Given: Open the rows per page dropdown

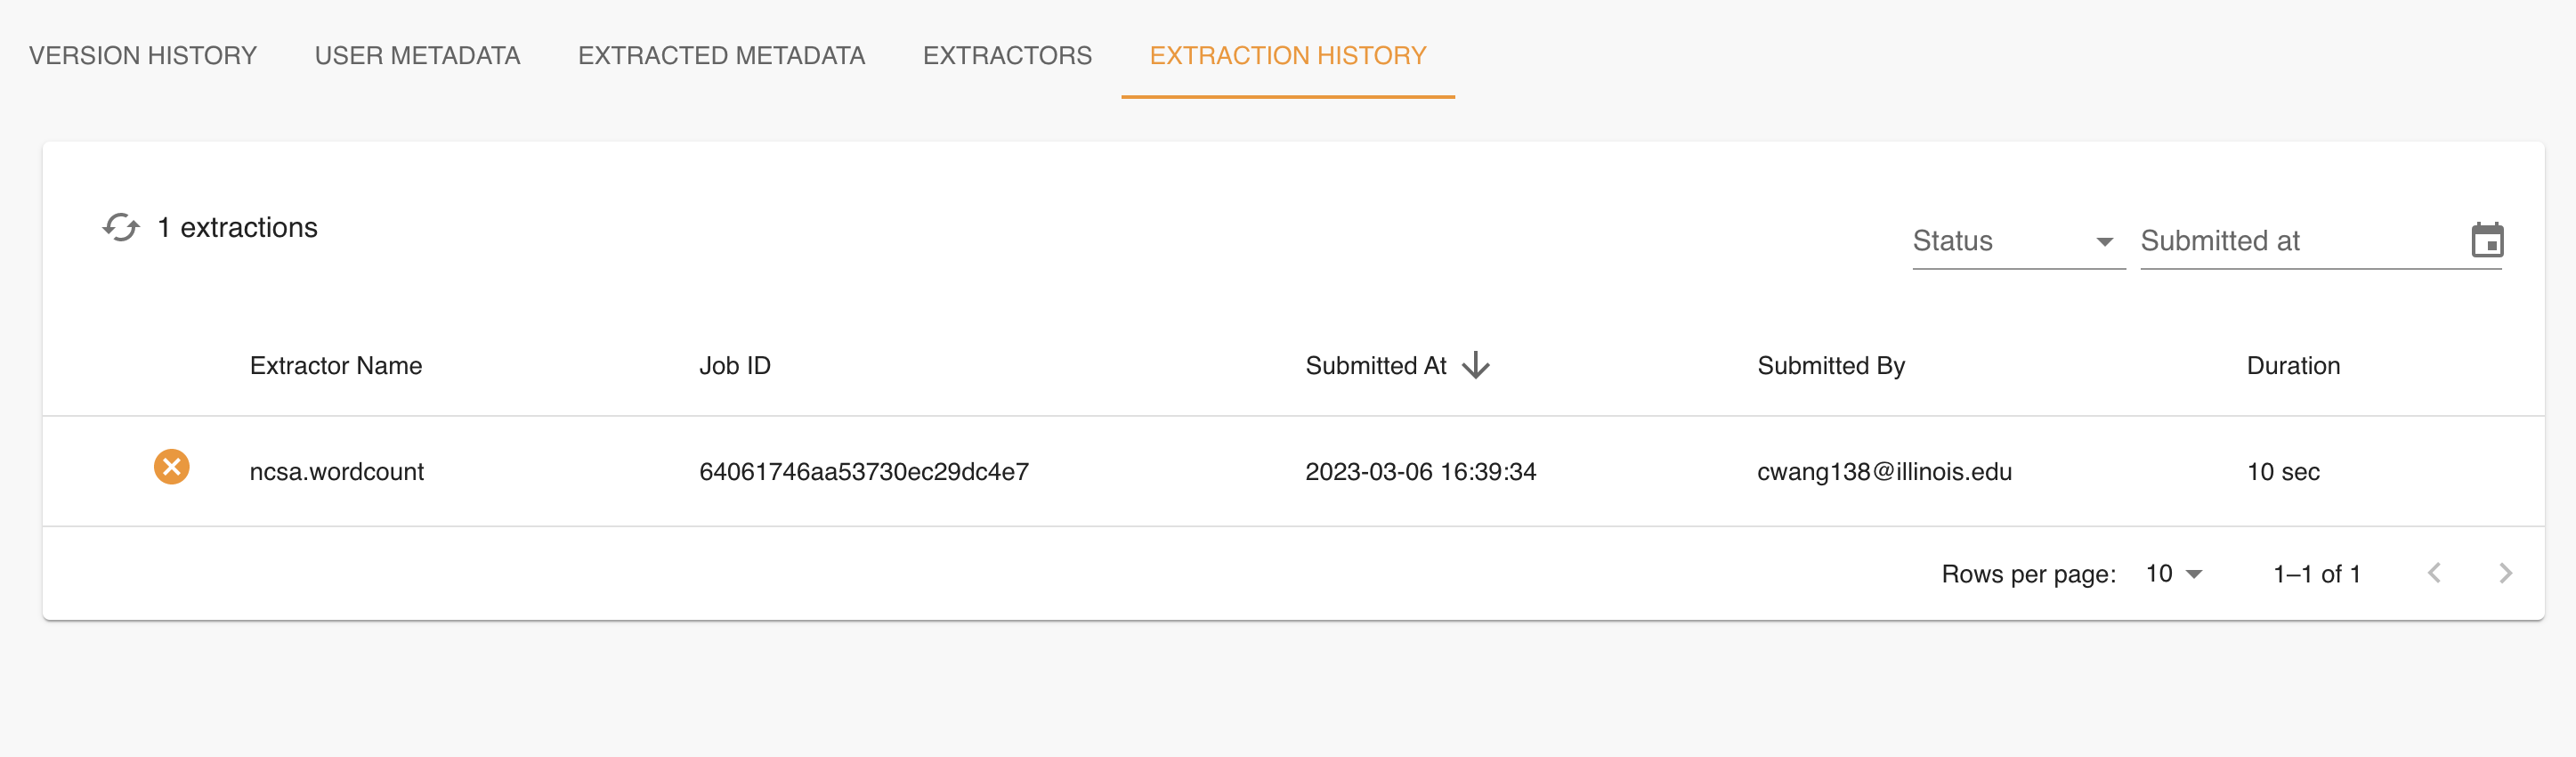Looking at the screenshot, I should coord(2174,574).
